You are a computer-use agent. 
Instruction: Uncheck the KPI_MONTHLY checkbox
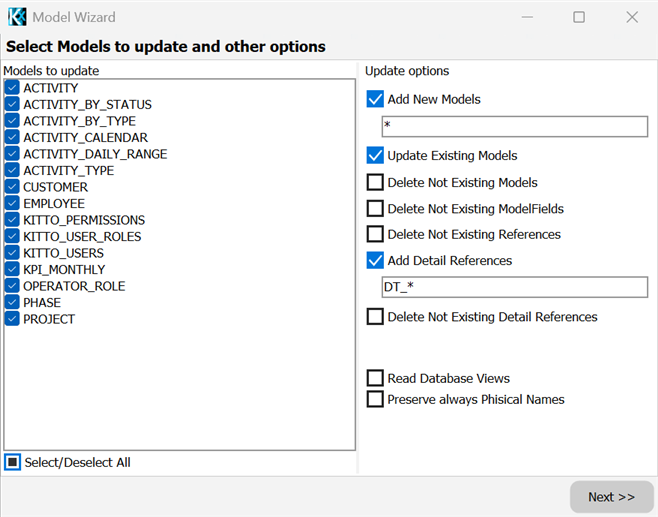pos(12,269)
